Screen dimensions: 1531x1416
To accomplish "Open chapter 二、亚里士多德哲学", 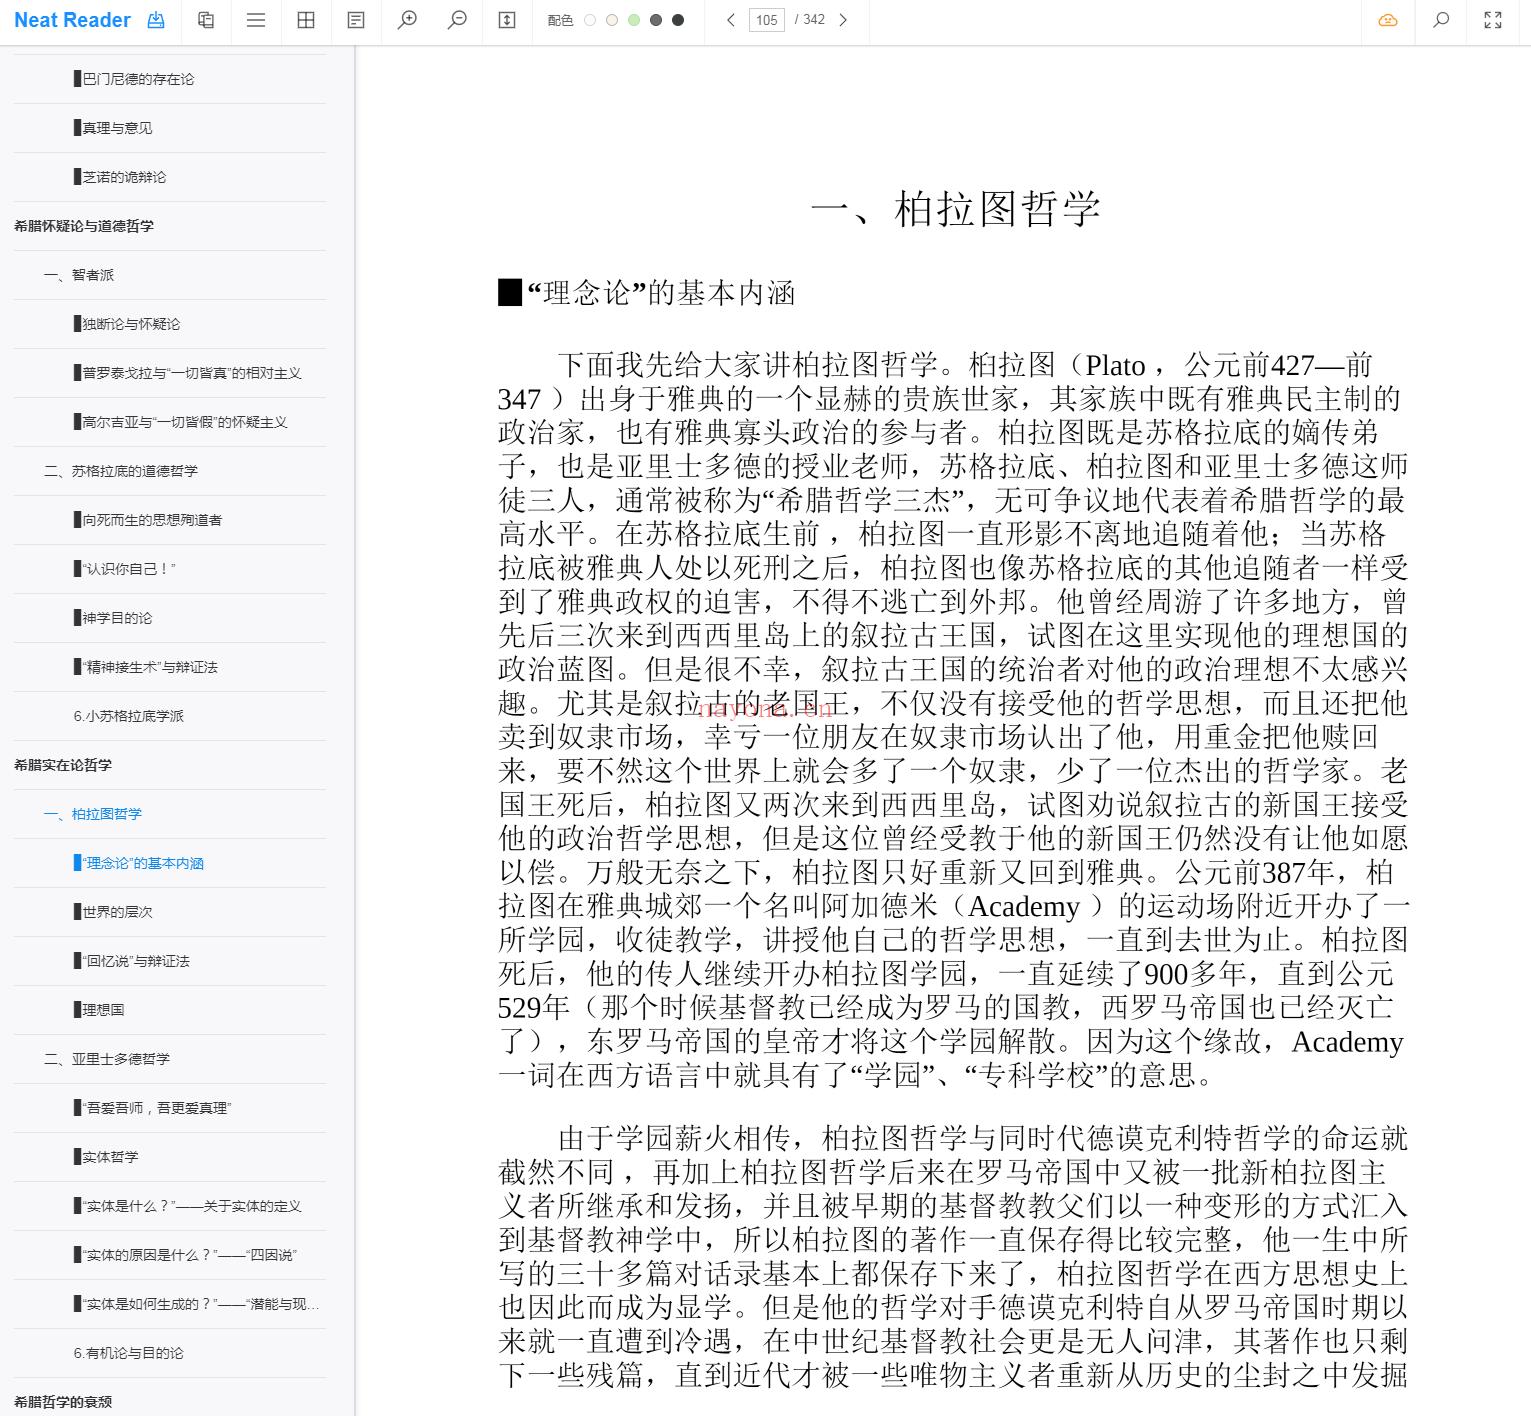I will pos(107,1059).
